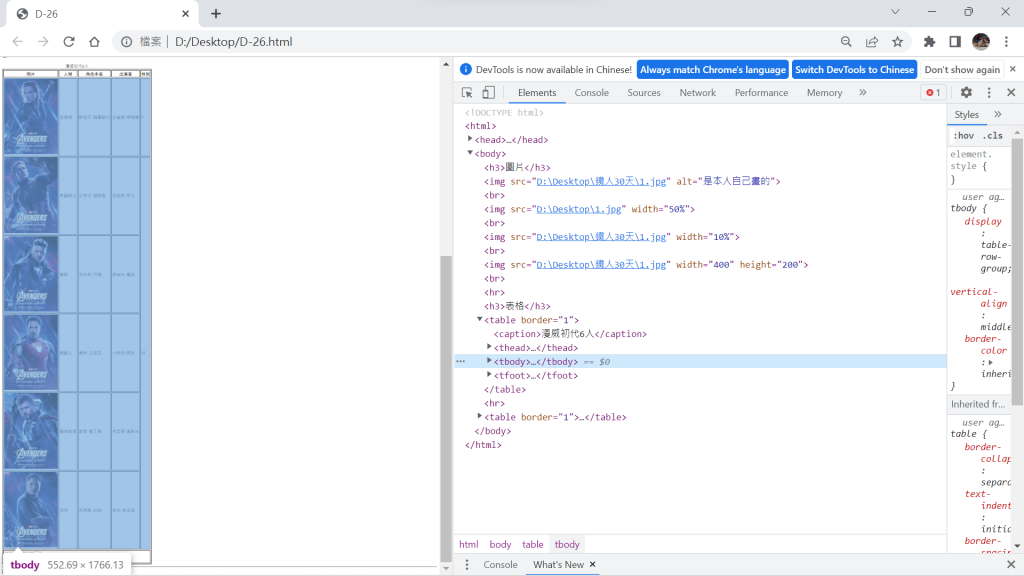Close the DevTools panel
This screenshot has width=1024, height=576.
click(x=1011, y=93)
